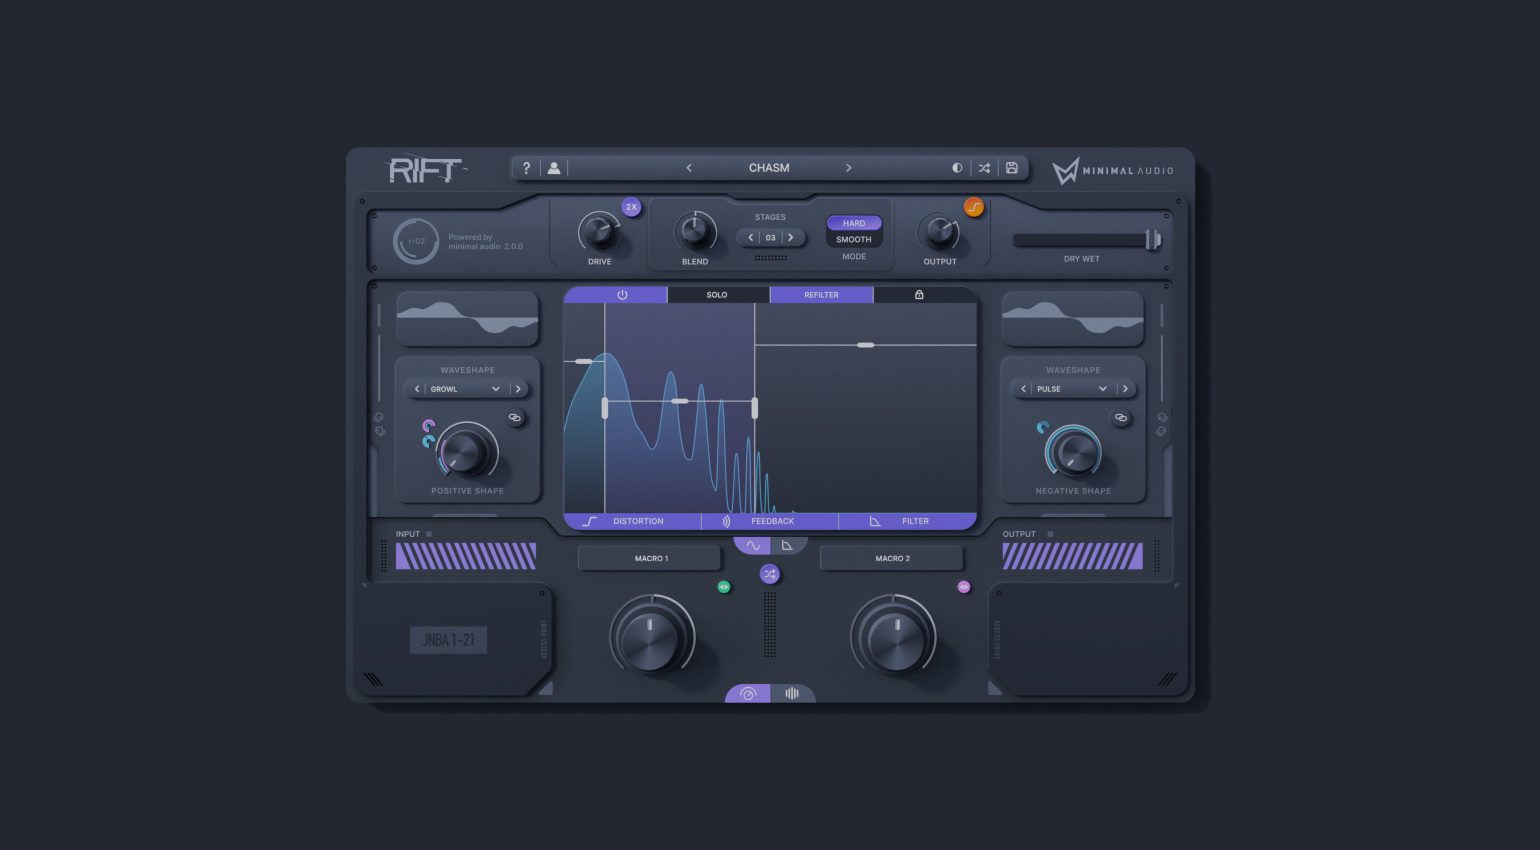Open the Distortion curve editor via its sigmoid icon

tap(589, 520)
